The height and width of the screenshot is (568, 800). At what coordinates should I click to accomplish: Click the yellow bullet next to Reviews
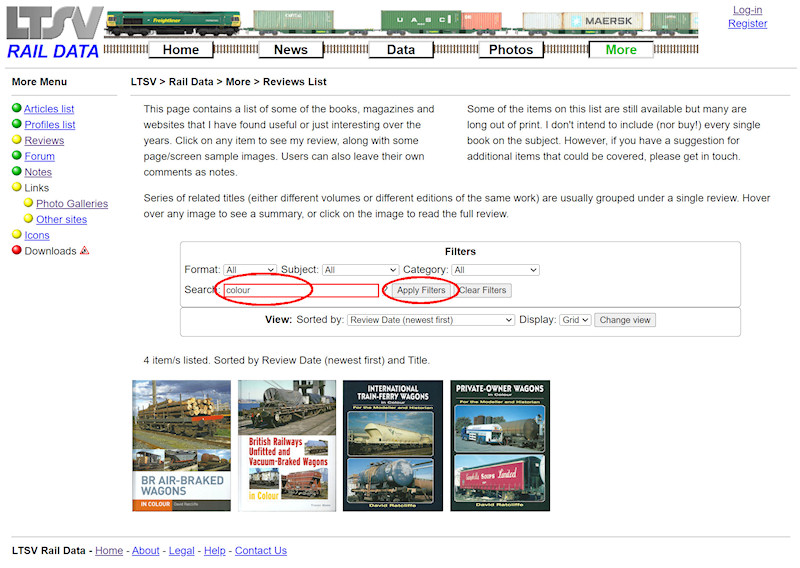[x=17, y=141]
